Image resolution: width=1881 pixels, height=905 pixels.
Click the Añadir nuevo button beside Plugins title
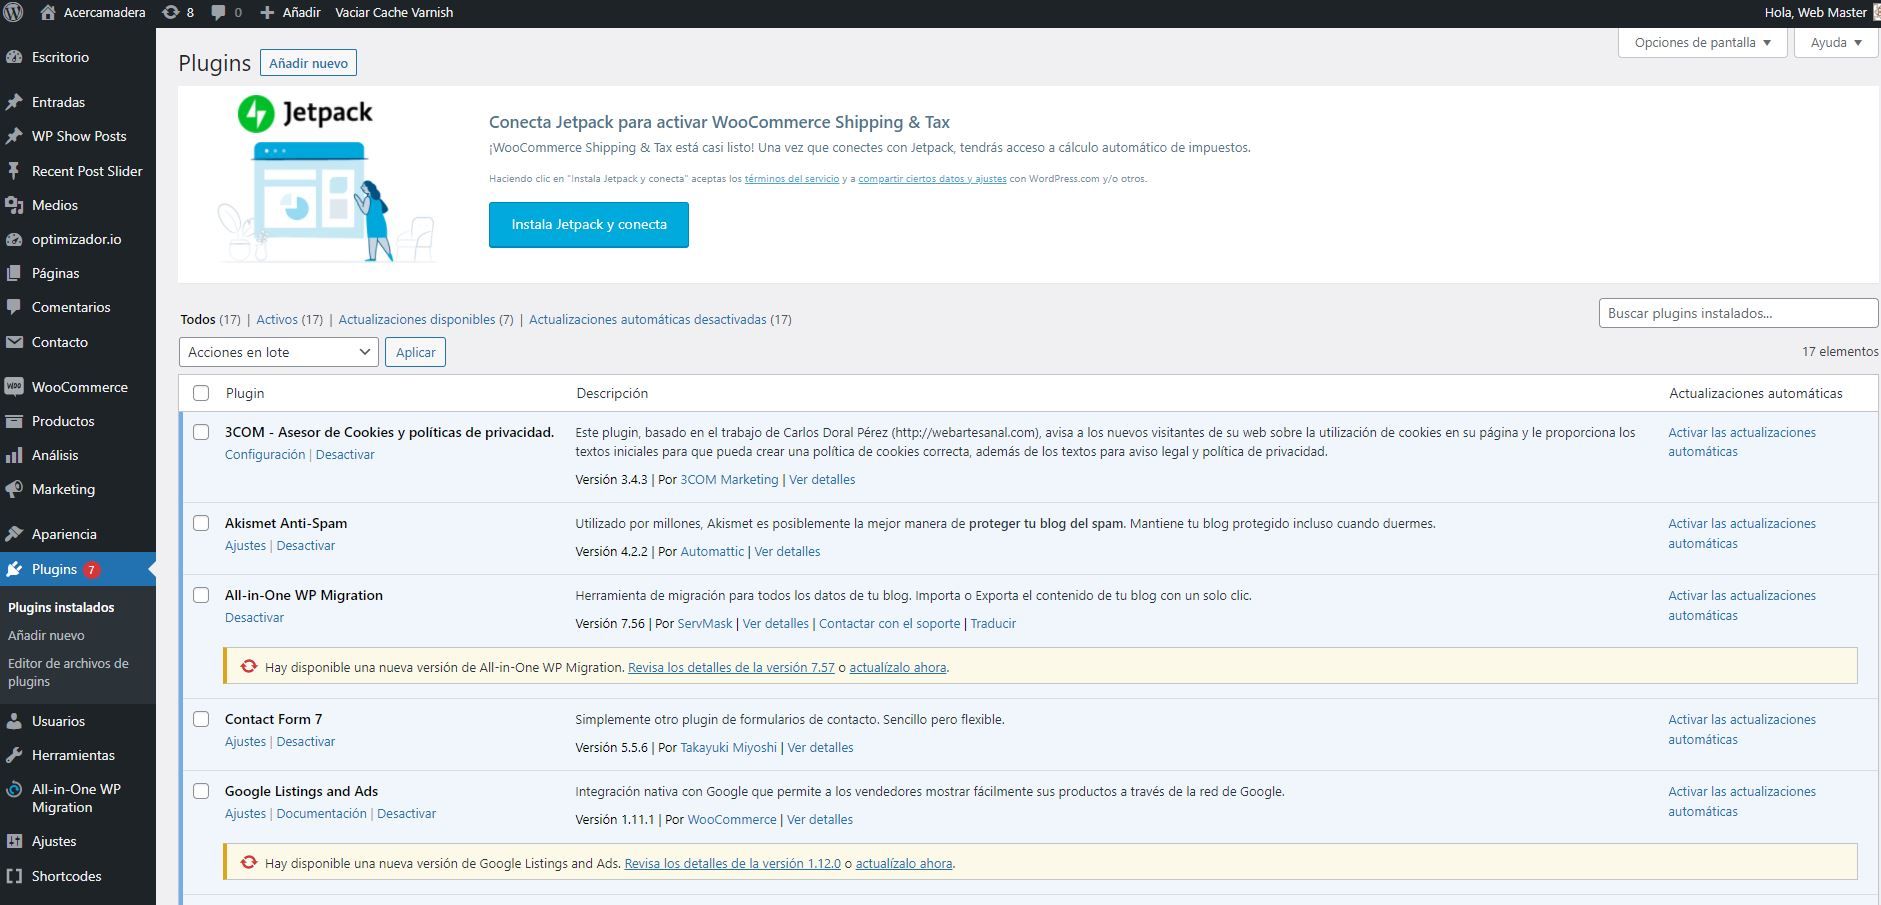[308, 63]
